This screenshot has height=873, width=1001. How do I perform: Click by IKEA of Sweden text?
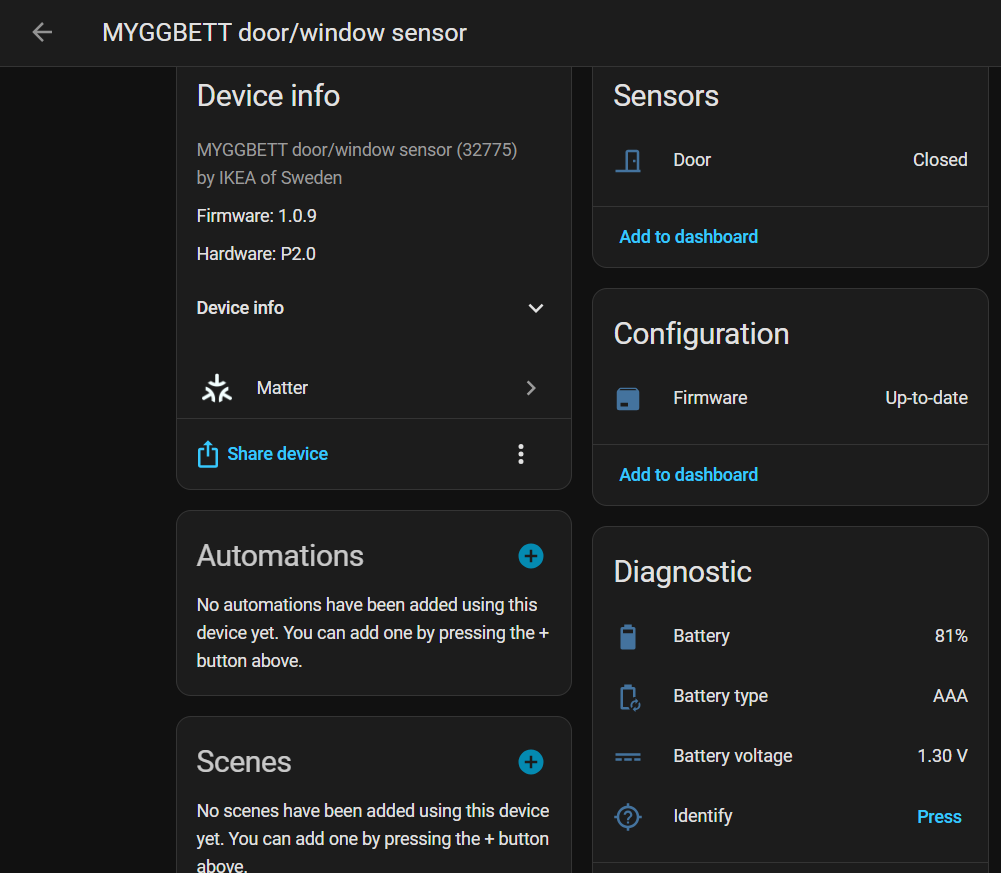(x=269, y=178)
